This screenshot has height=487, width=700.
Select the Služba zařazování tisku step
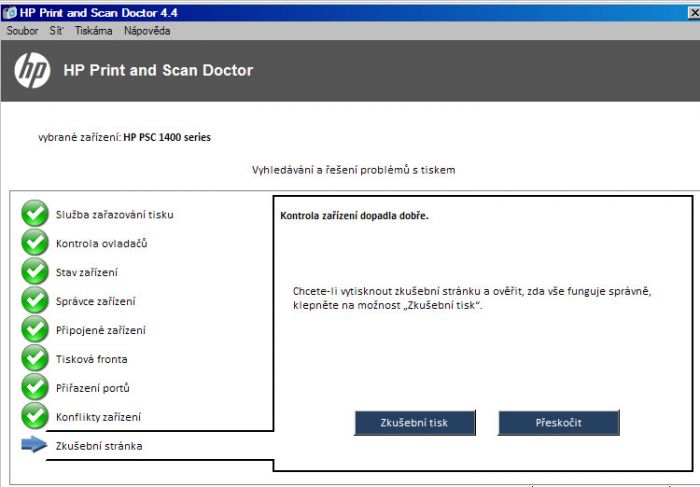(114, 215)
